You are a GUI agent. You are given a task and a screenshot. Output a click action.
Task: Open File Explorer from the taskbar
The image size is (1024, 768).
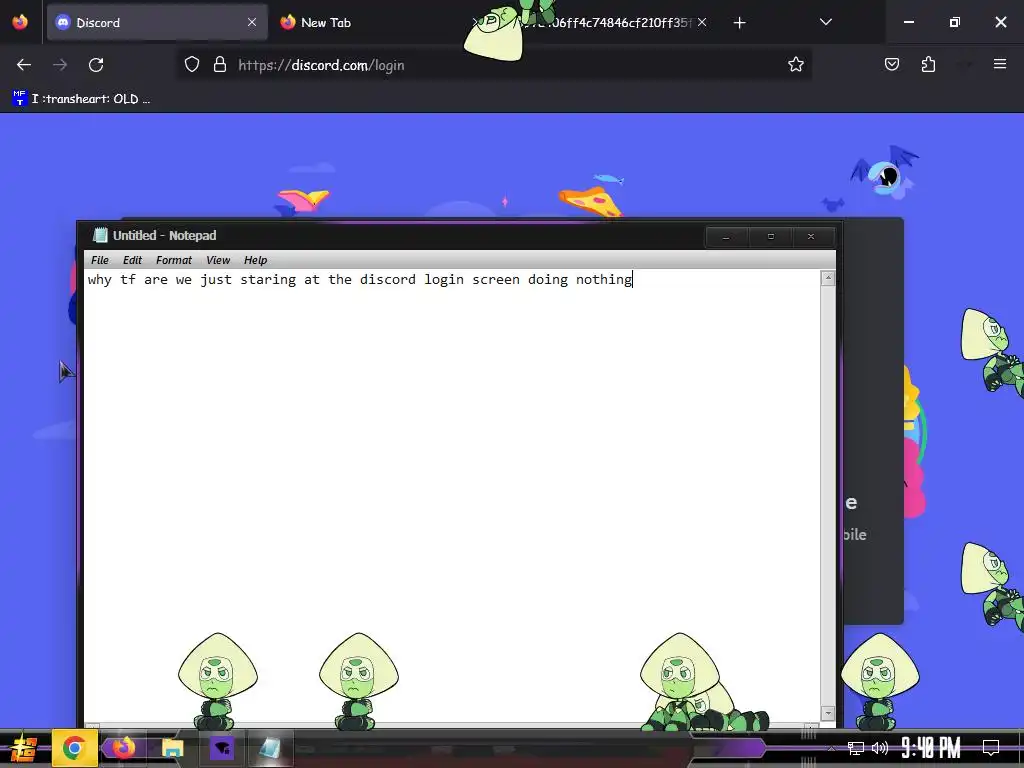172,748
